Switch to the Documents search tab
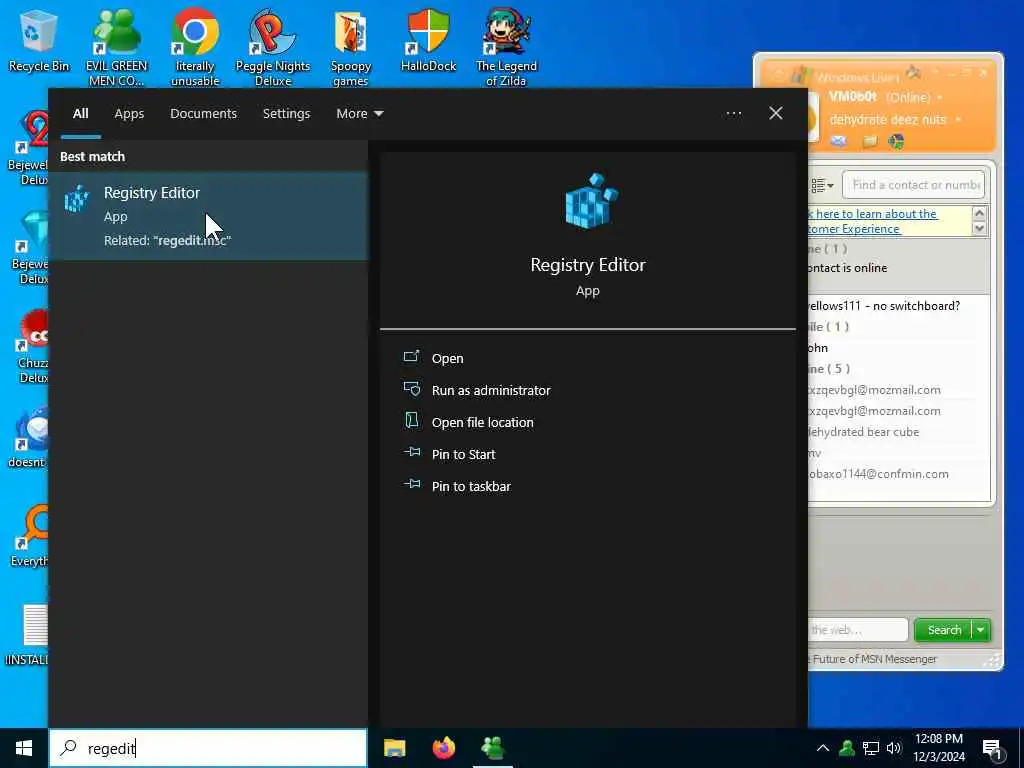This screenshot has width=1024, height=768. pyautogui.click(x=203, y=114)
